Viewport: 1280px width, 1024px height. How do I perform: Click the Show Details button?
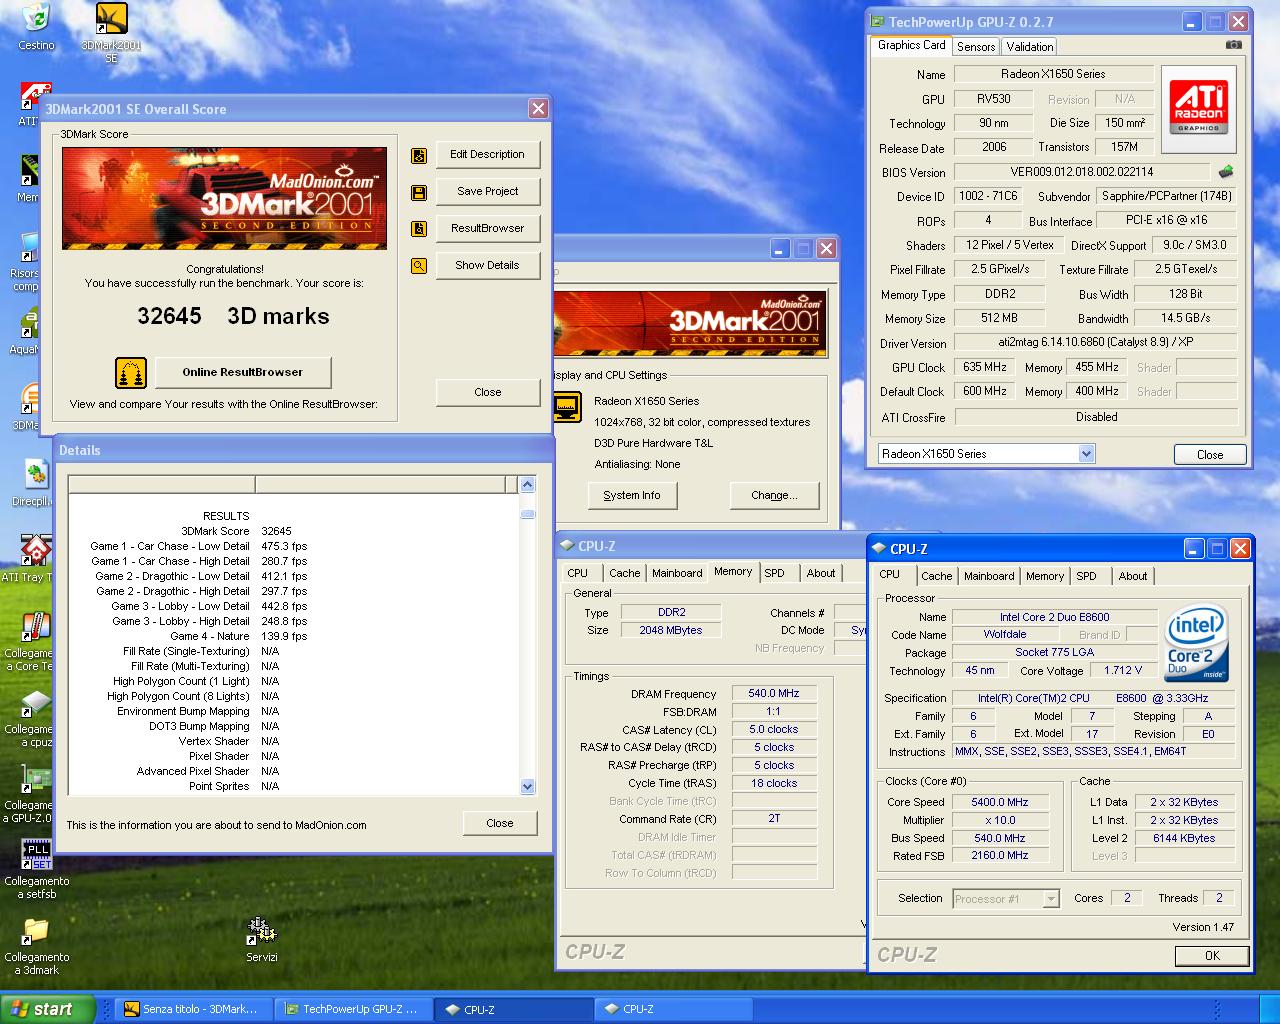click(x=487, y=266)
